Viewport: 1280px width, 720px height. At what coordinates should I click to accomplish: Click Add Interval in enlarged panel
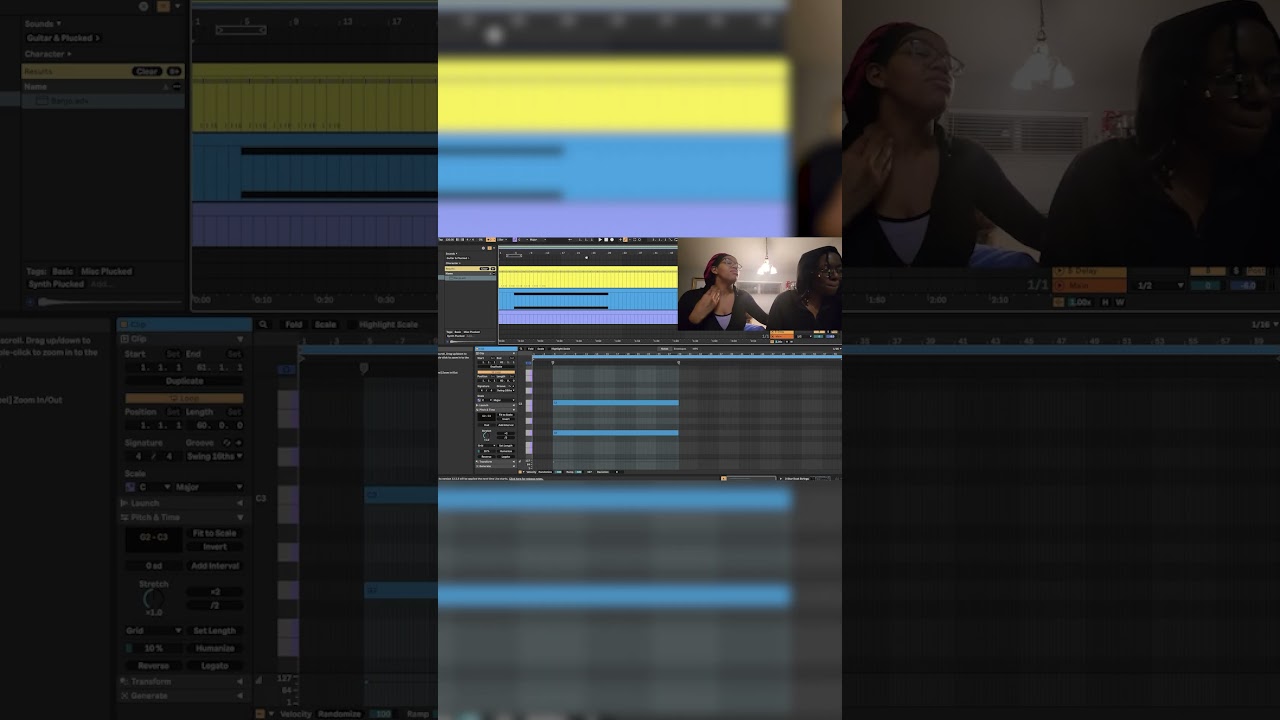point(215,566)
